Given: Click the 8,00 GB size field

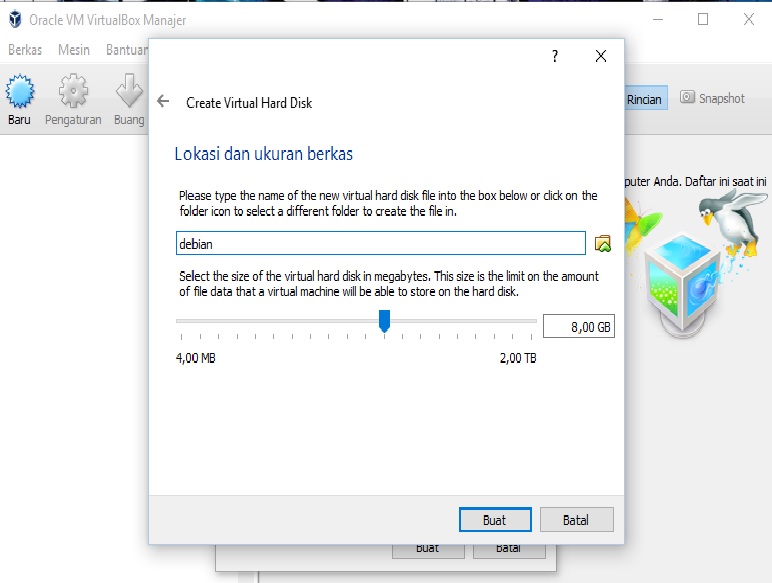Looking at the screenshot, I should [579, 326].
